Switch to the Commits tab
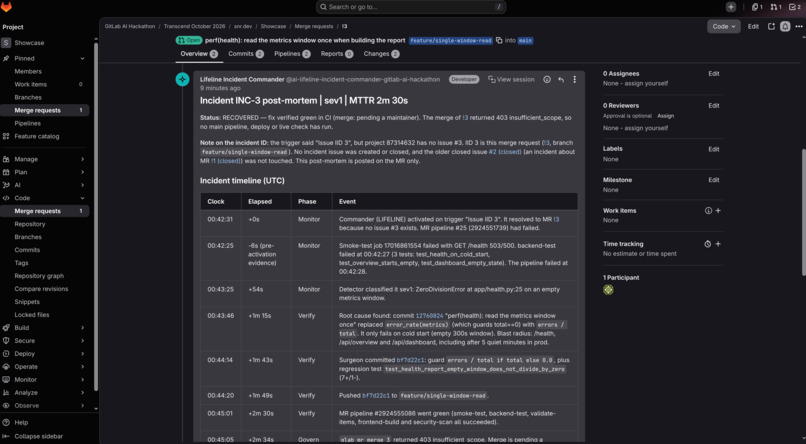Viewport: 806px width, 444px height. 246,54
